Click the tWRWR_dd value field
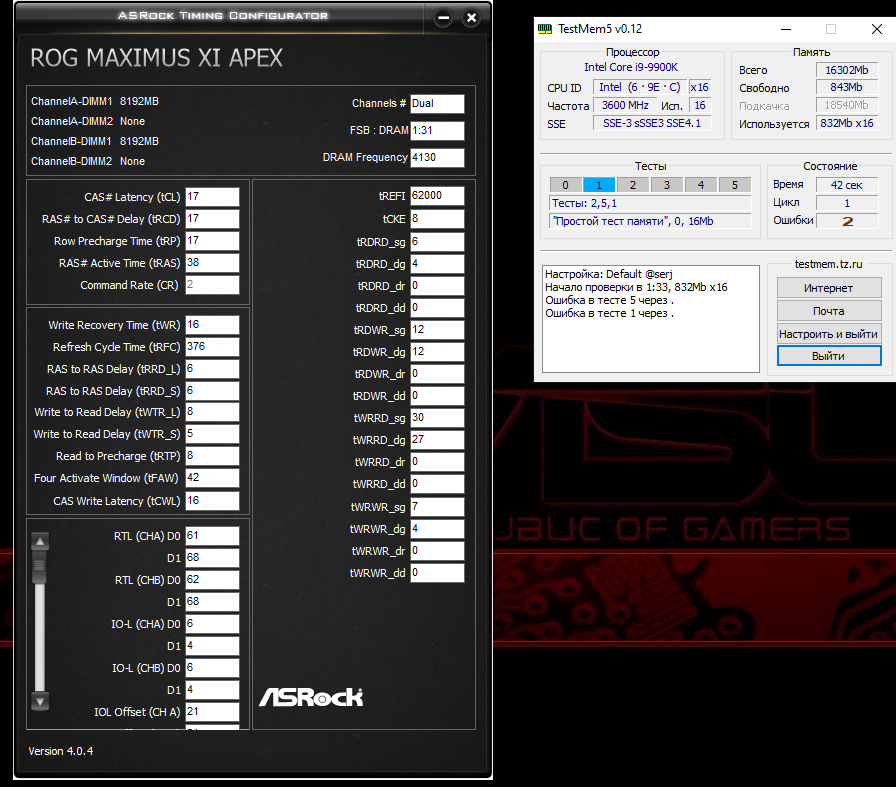Image resolution: width=896 pixels, height=787 pixels. point(437,573)
